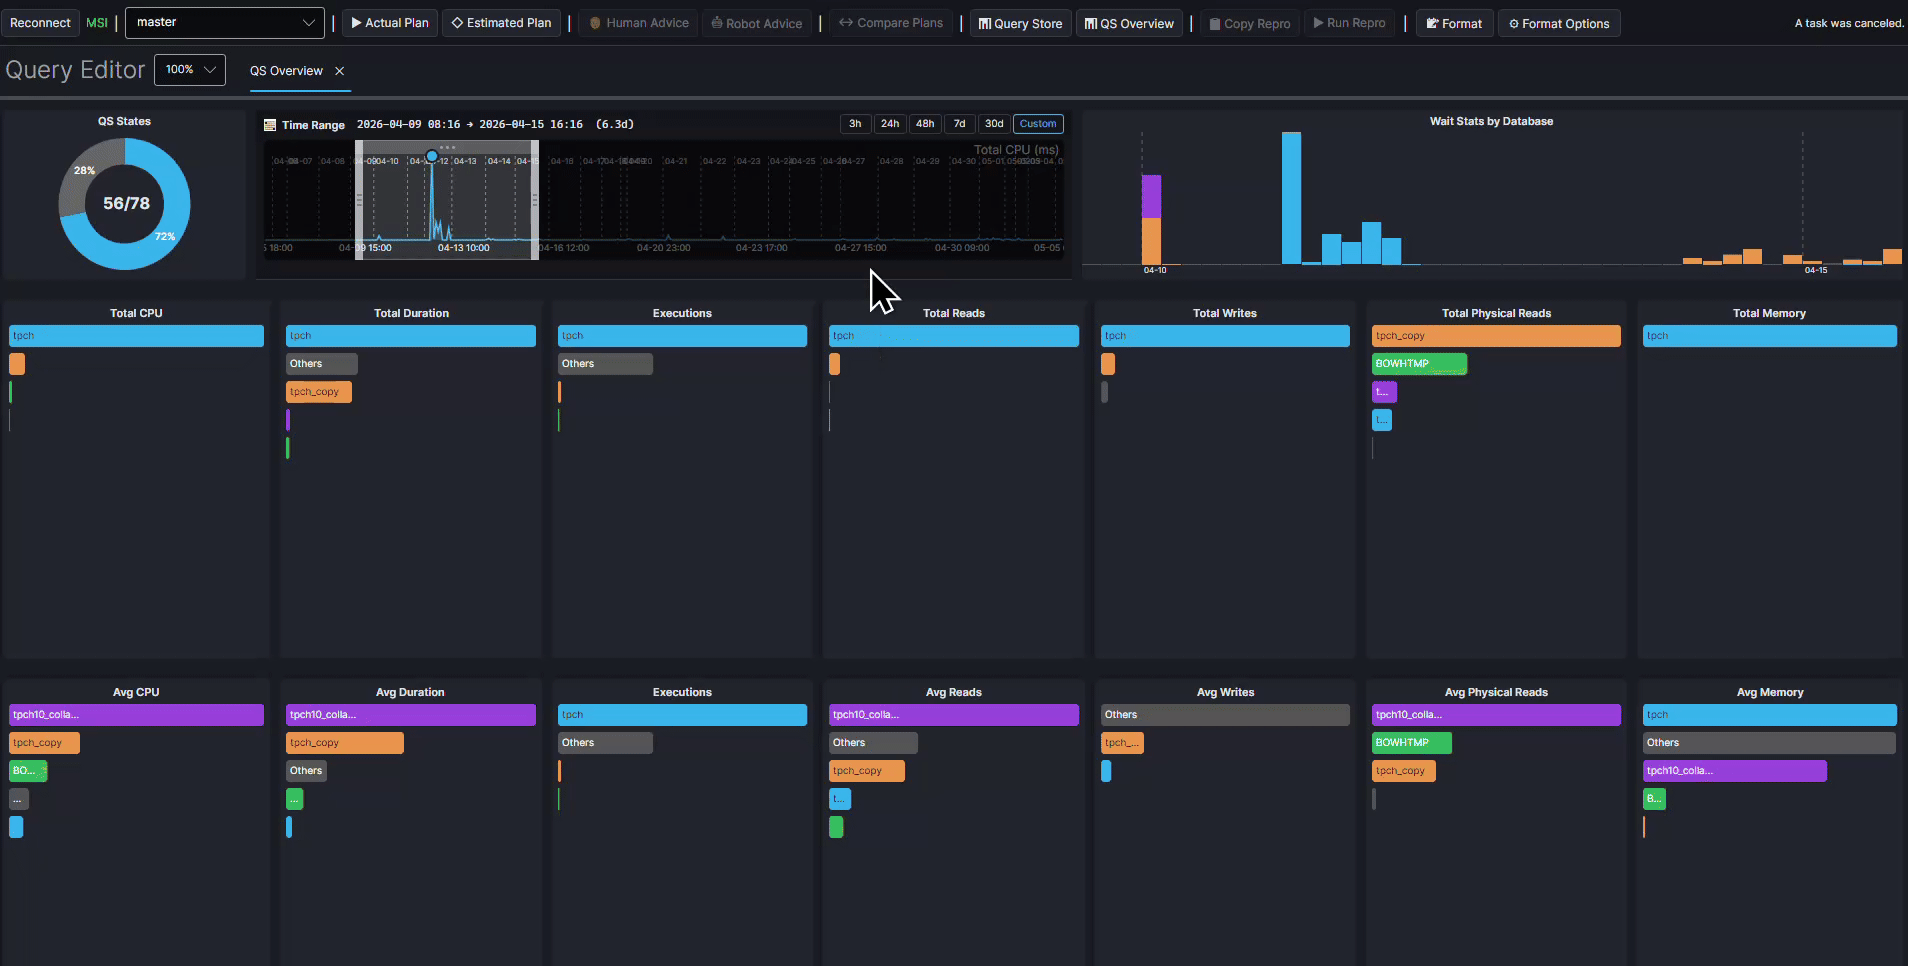Select tpch_copy bar in Total Physical Reads
This screenshot has height=966, width=1908.
click(1496, 336)
